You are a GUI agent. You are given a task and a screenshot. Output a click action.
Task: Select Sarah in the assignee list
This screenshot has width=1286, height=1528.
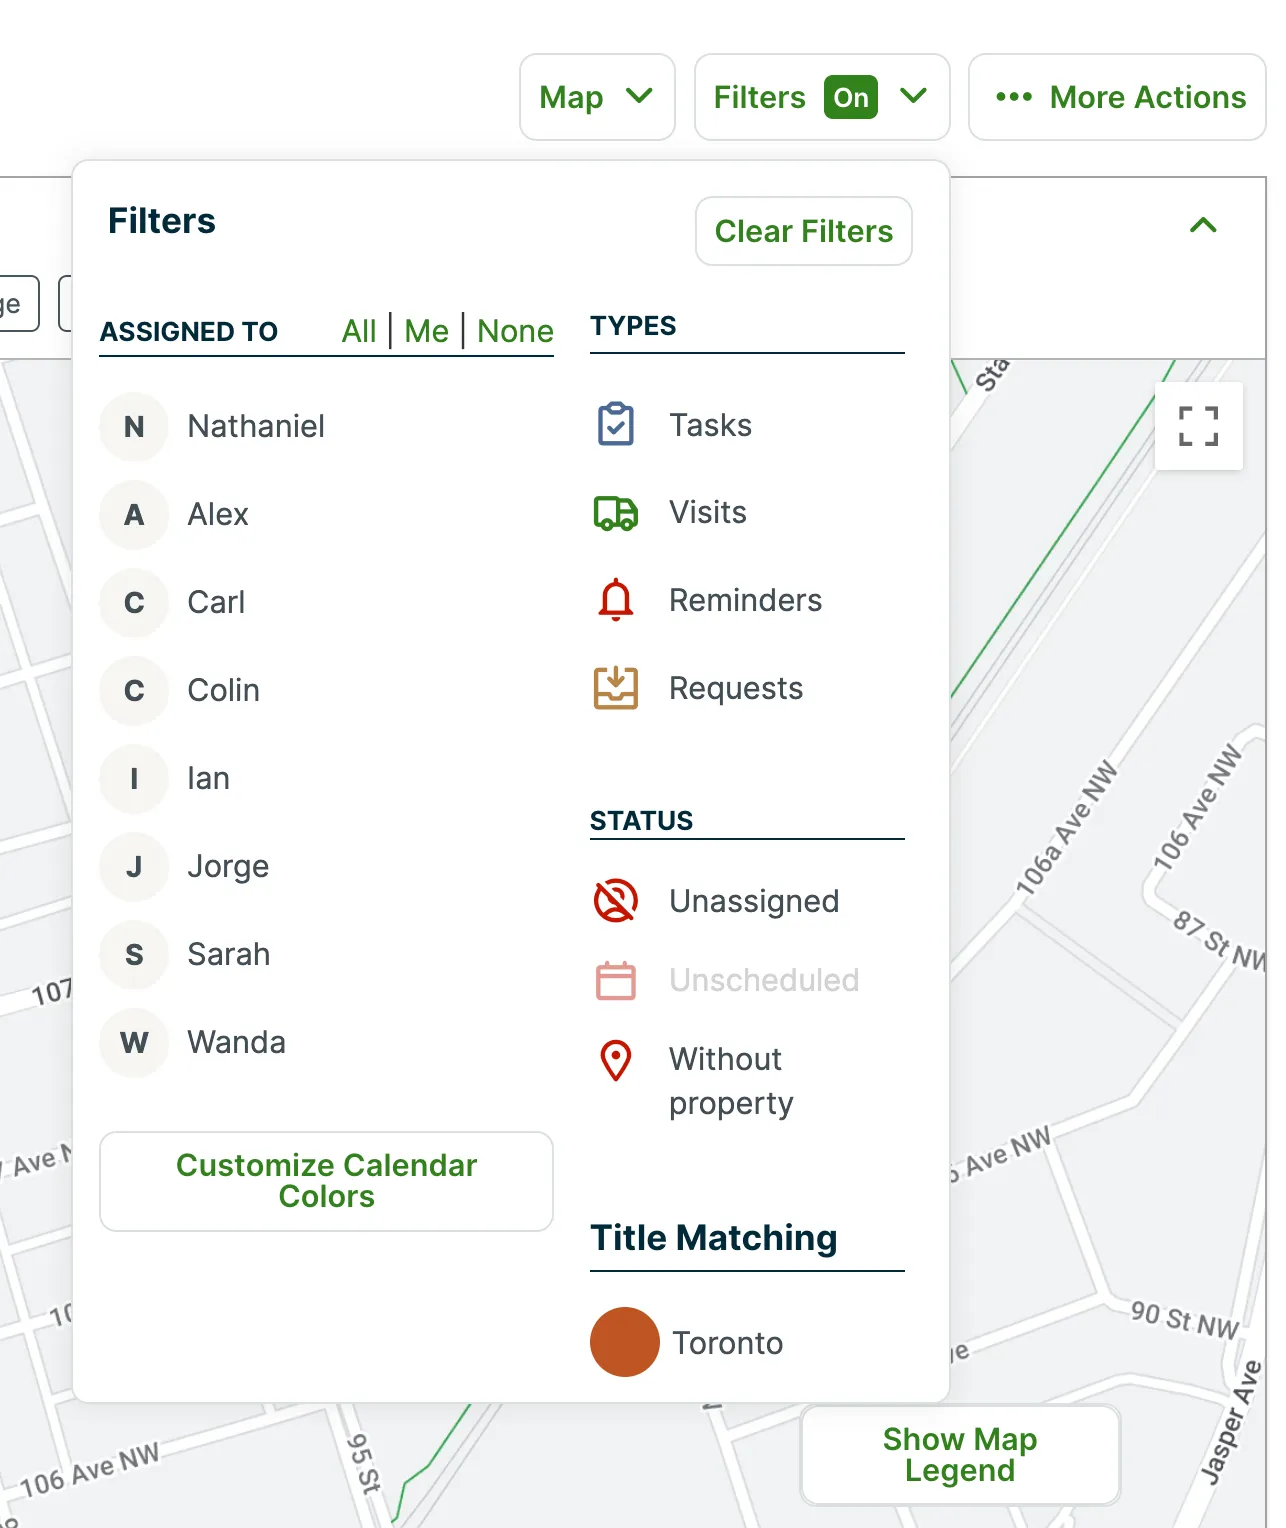[228, 955]
